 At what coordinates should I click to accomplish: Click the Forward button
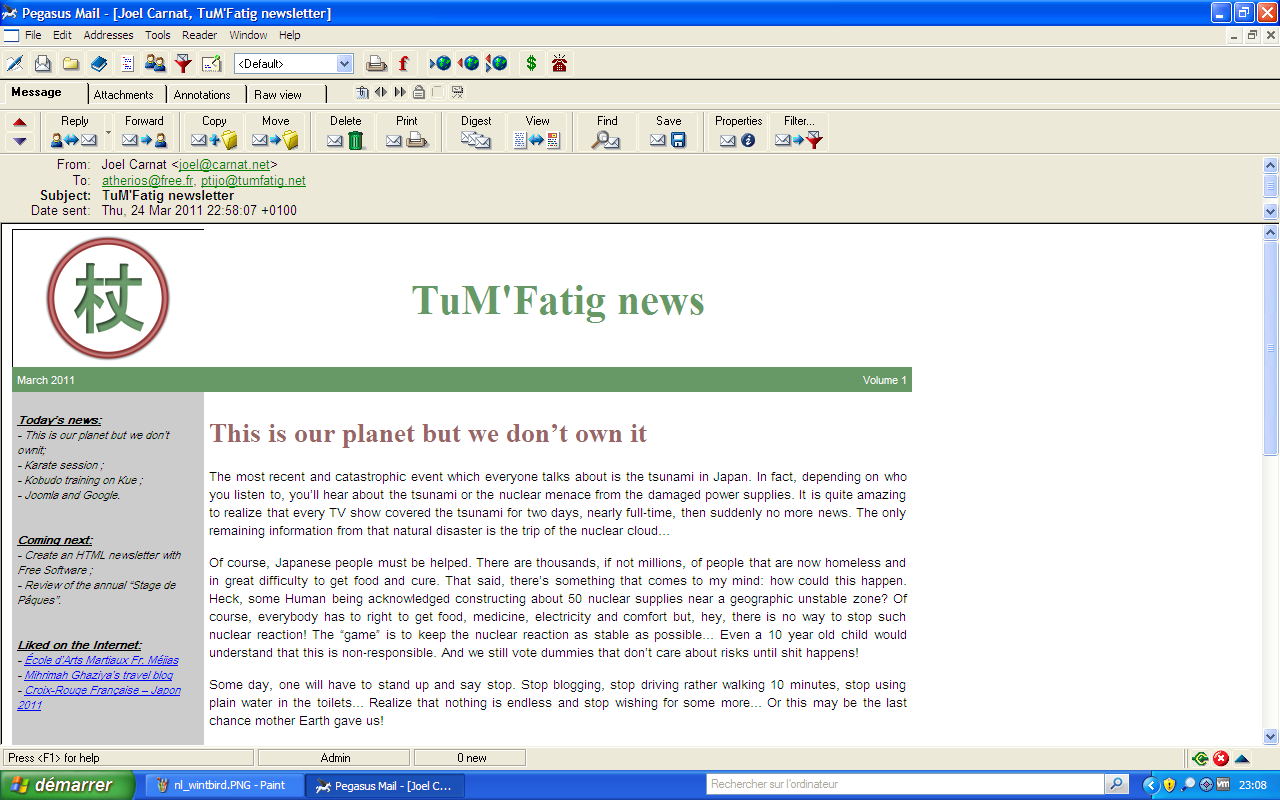pos(145,131)
